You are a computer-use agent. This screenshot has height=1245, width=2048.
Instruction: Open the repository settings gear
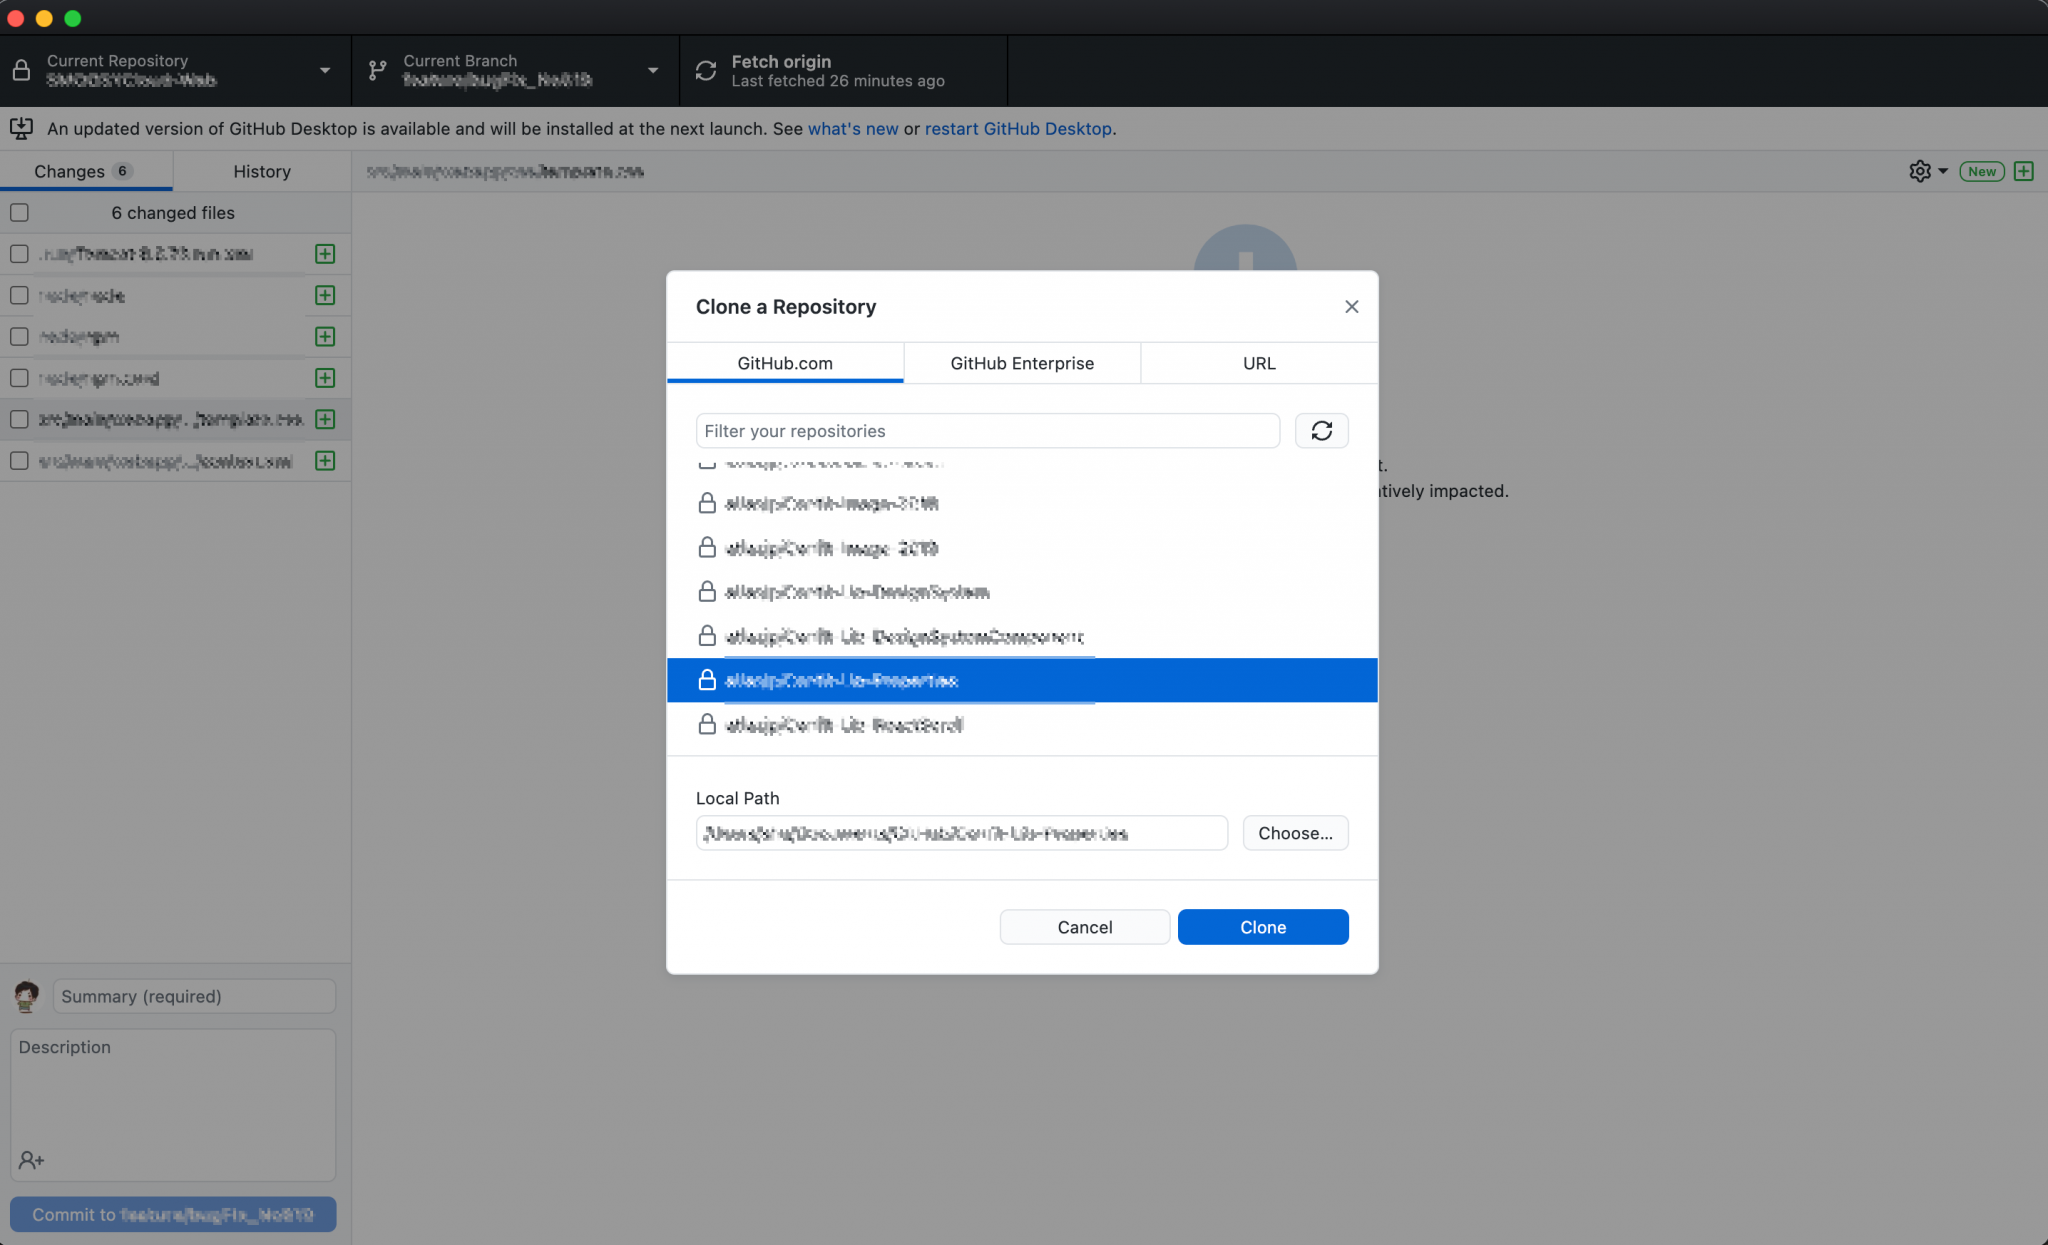[1919, 171]
